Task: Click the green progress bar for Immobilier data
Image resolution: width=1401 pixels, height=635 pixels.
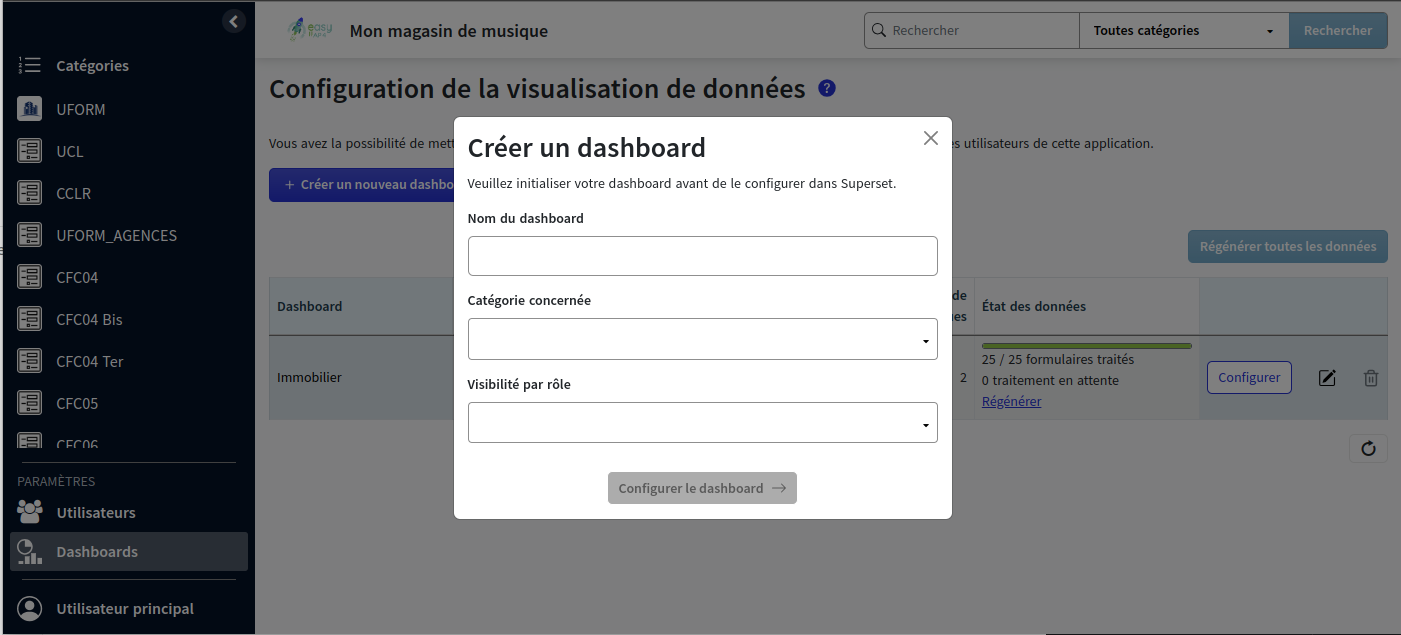Action: tap(1085, 344)
